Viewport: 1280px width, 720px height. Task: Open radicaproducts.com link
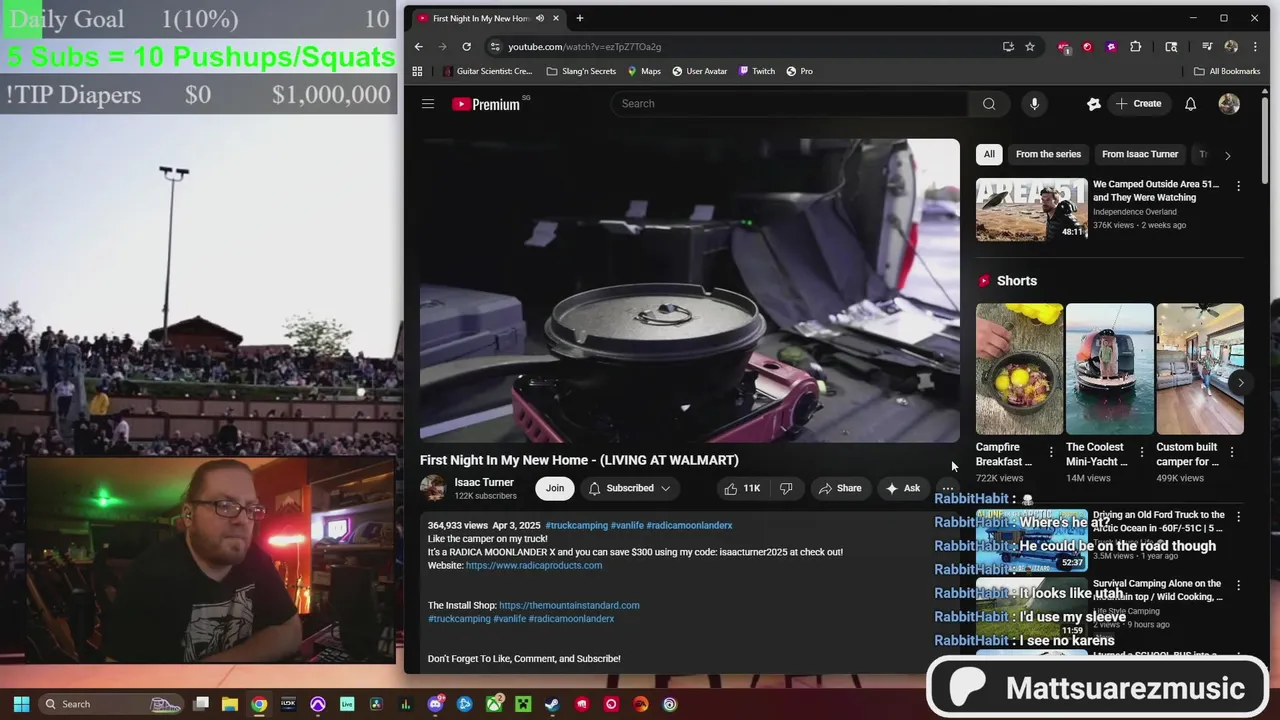534,565
